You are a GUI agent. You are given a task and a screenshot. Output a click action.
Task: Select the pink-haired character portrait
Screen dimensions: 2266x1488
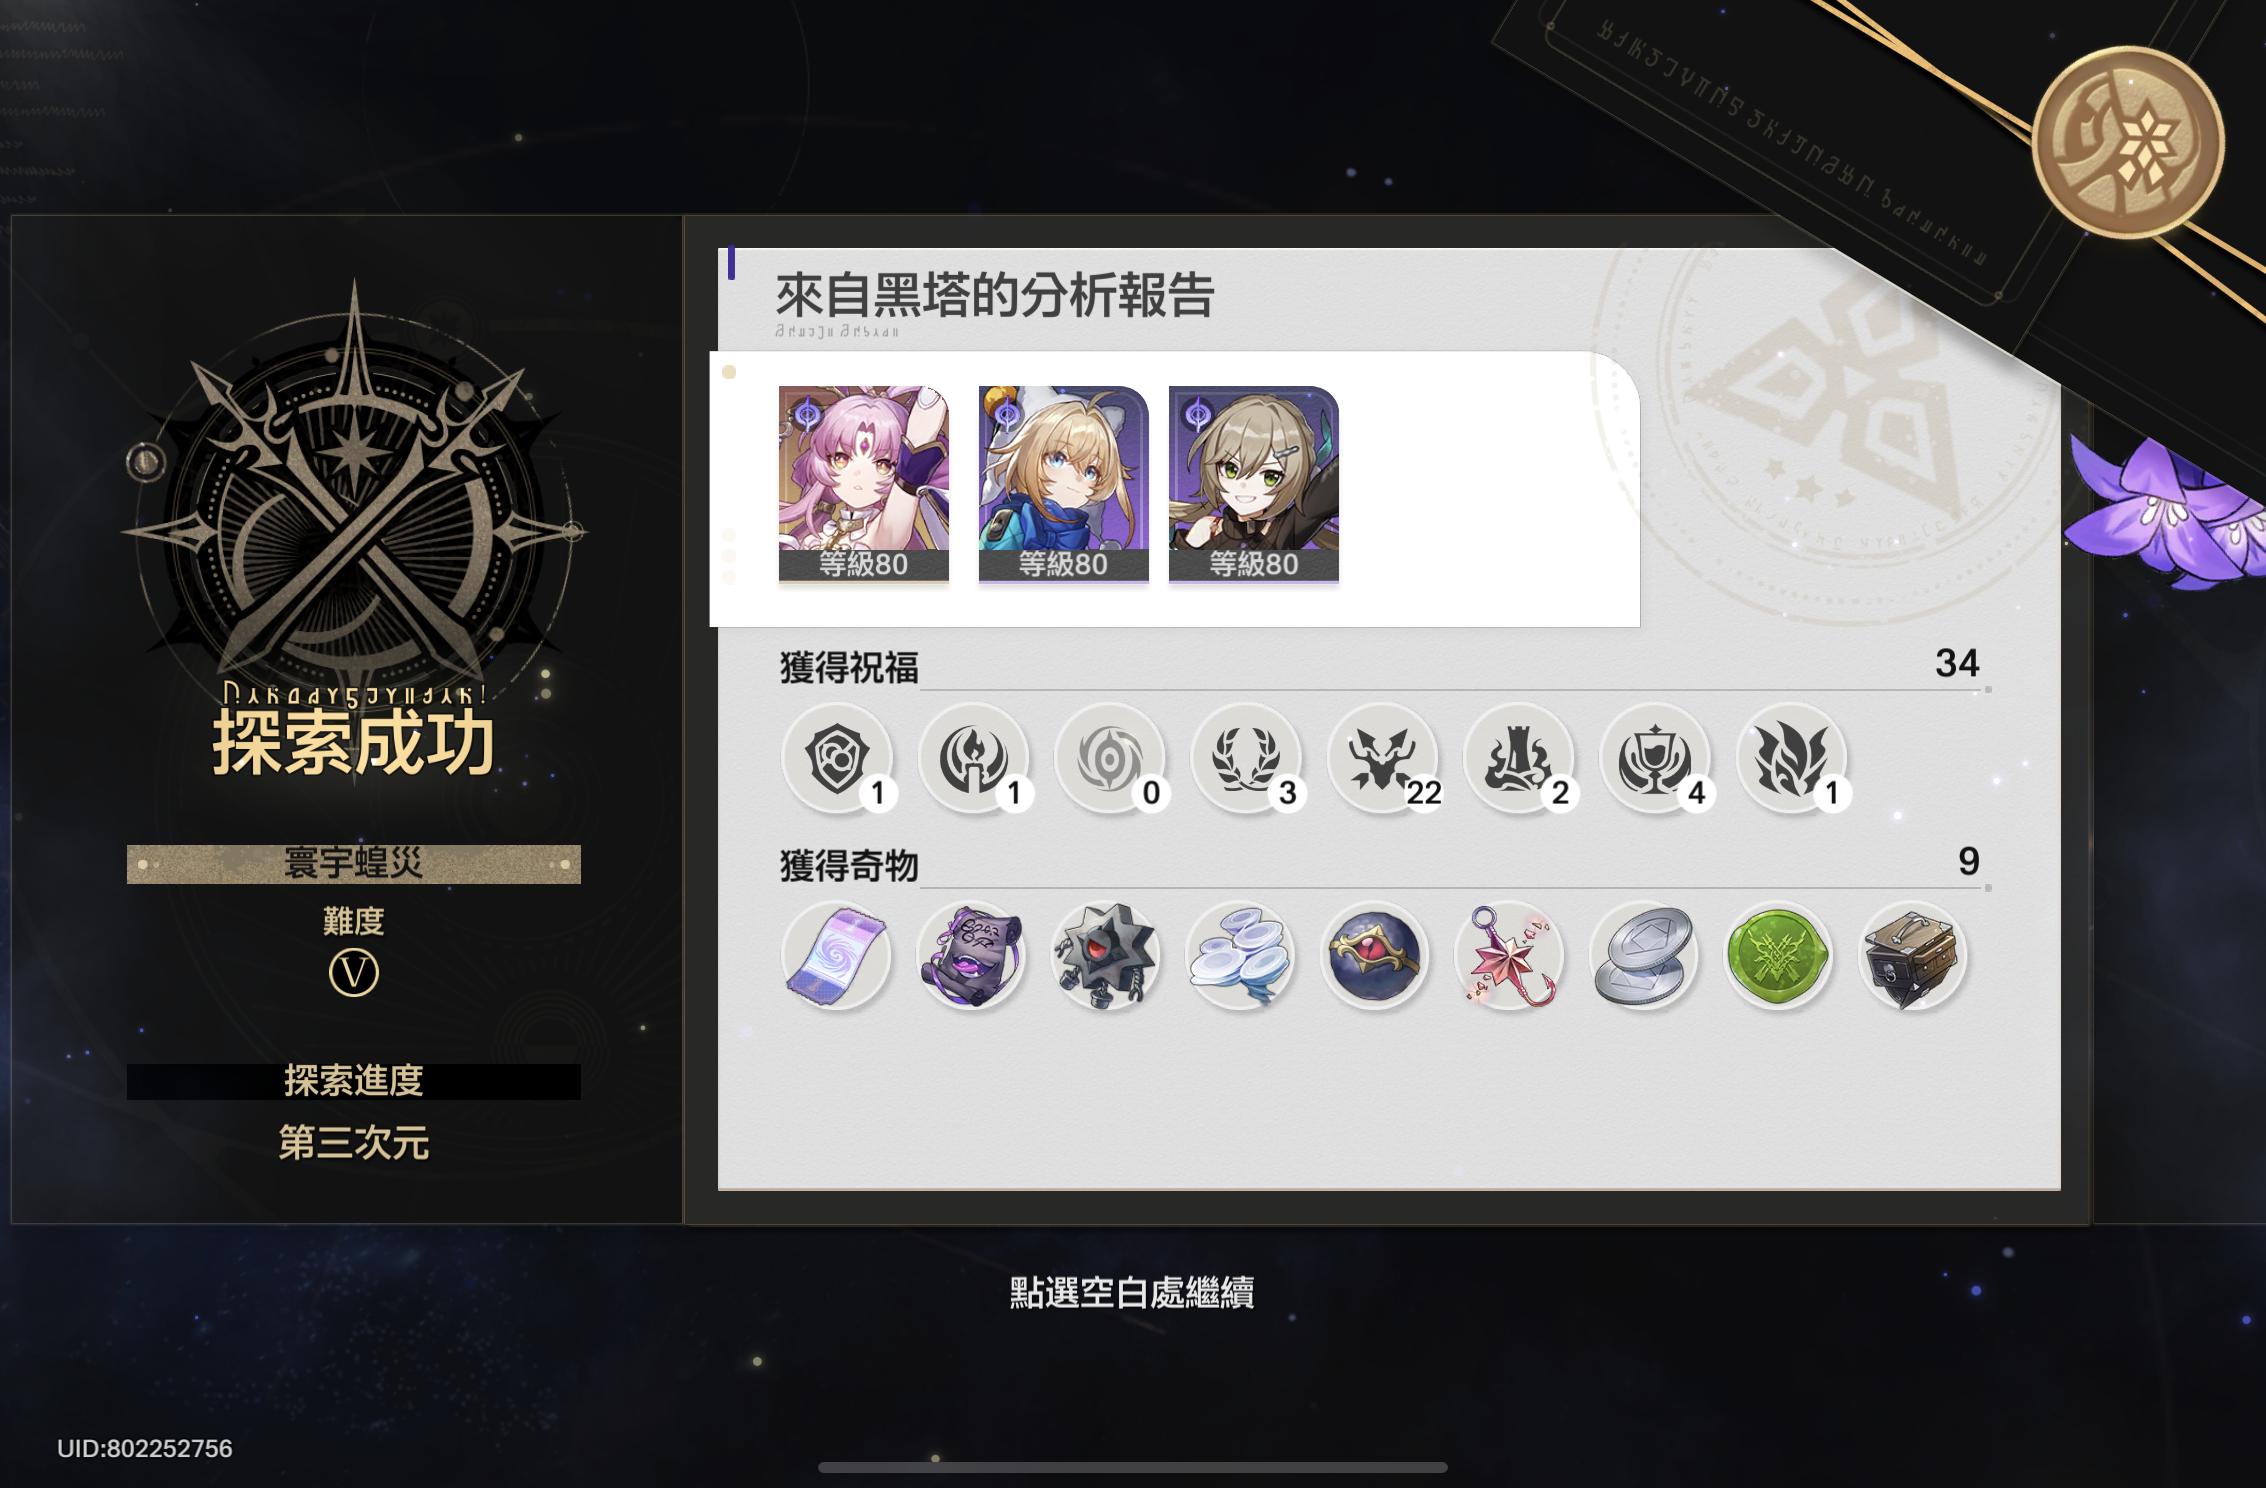(864, 484)
